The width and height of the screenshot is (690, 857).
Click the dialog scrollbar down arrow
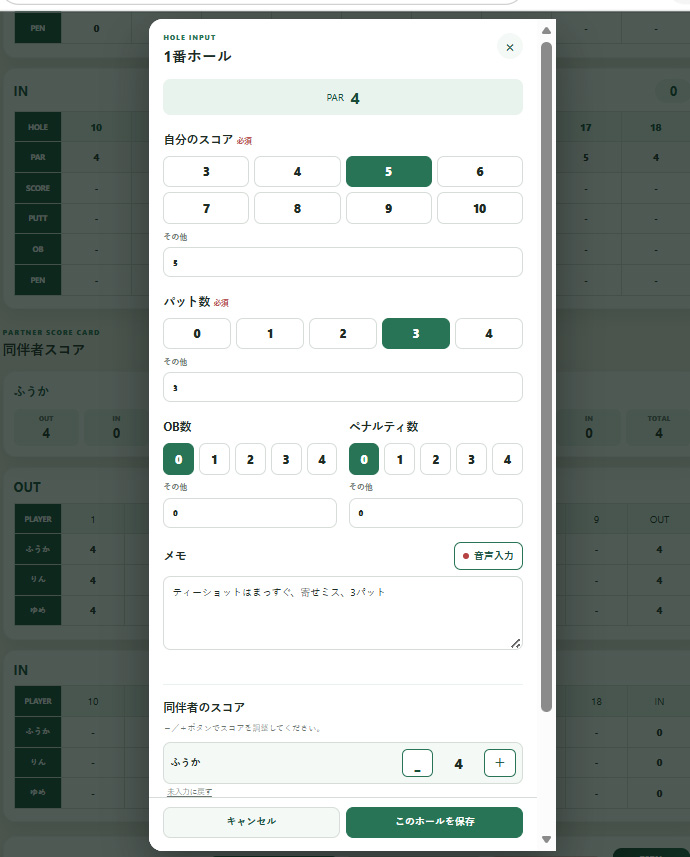[x=546, y=839]
